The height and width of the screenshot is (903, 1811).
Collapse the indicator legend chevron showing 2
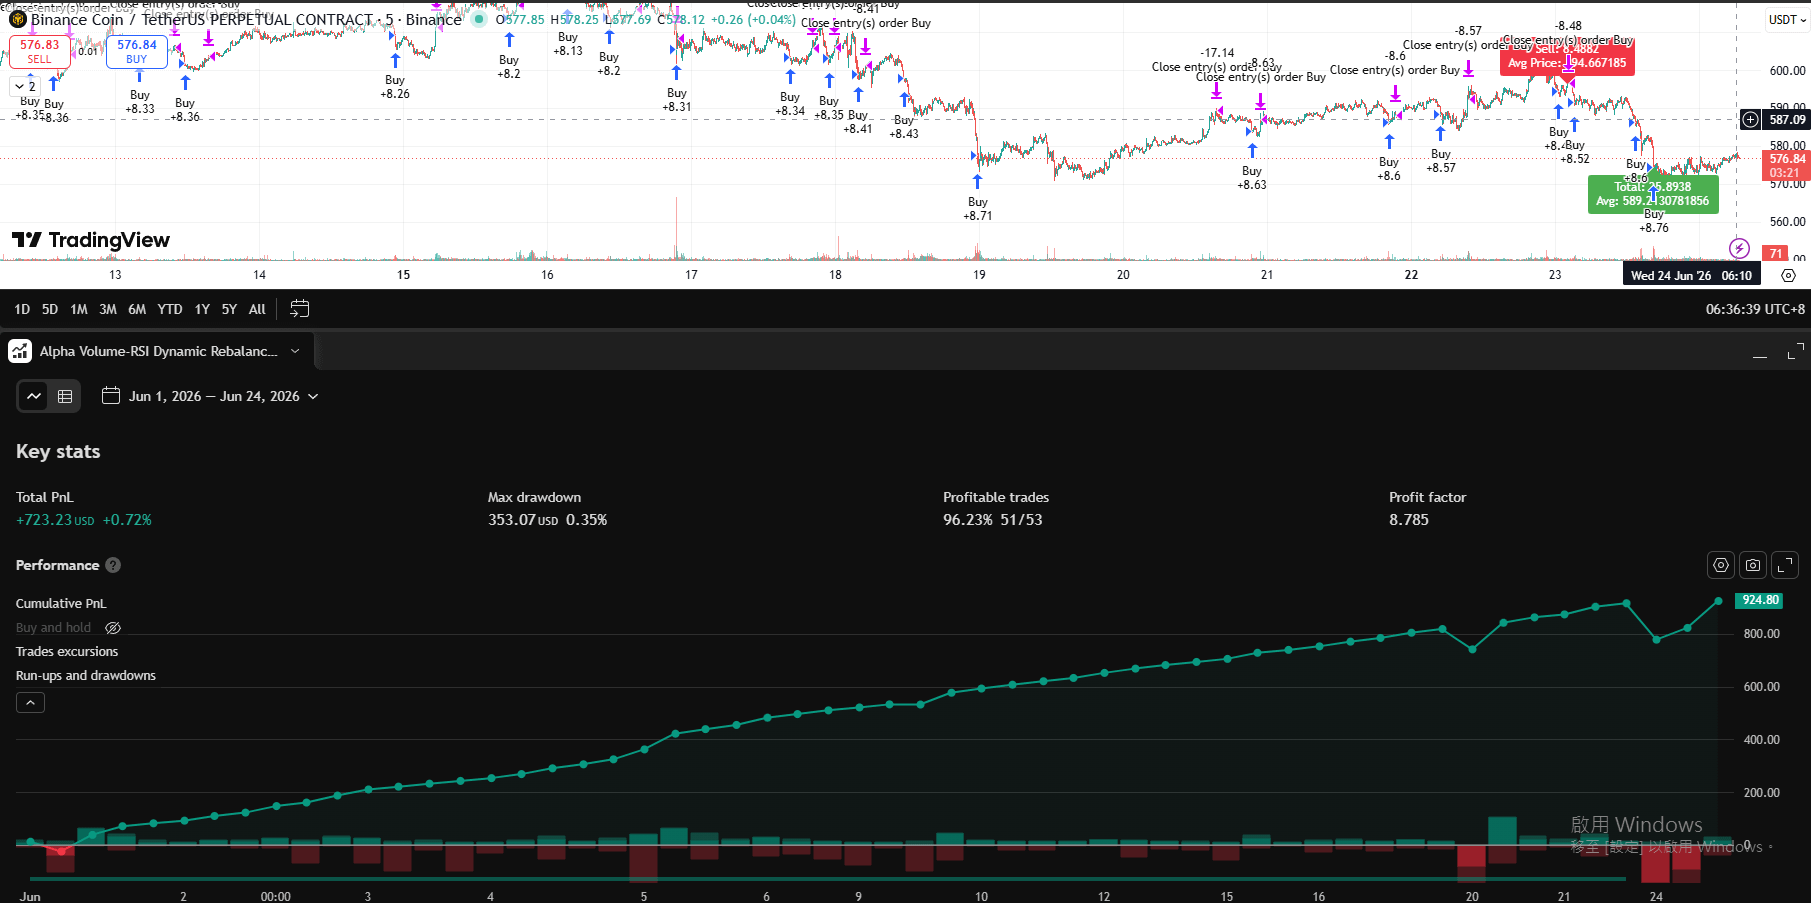[x=26, y=86]
